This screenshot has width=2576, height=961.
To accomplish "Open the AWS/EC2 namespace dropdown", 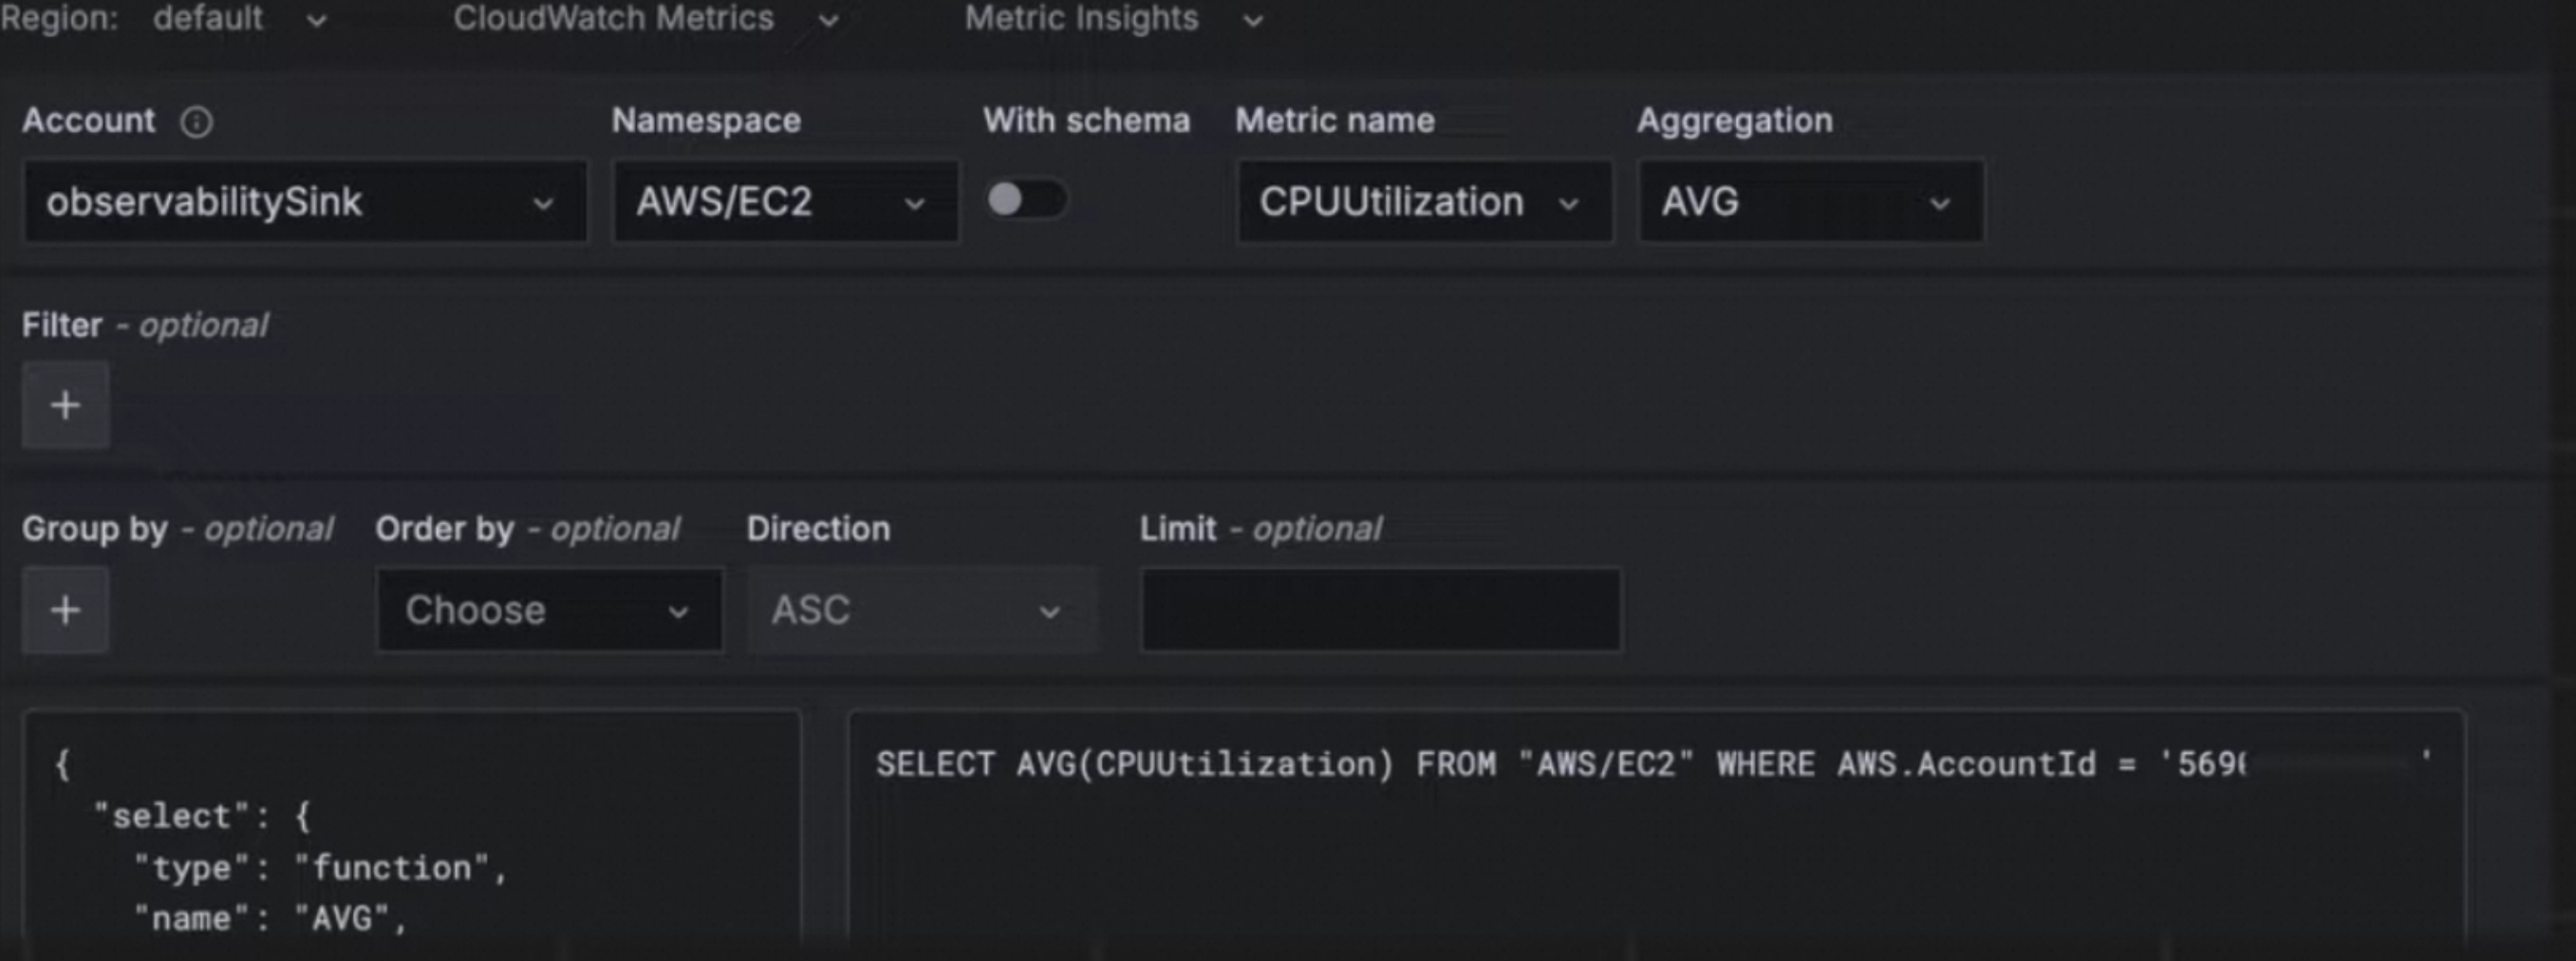I will click(785, 202).
